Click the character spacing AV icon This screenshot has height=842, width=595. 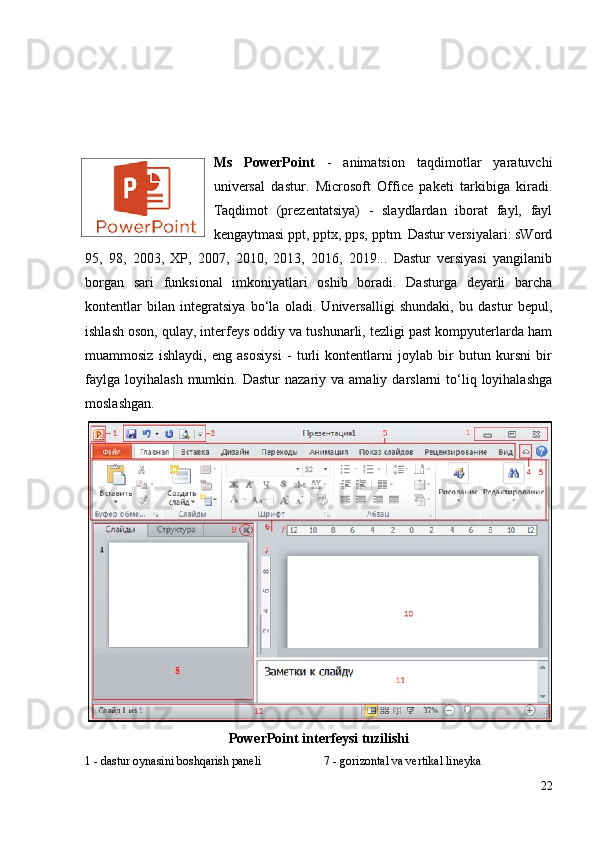tap(316, 484)
